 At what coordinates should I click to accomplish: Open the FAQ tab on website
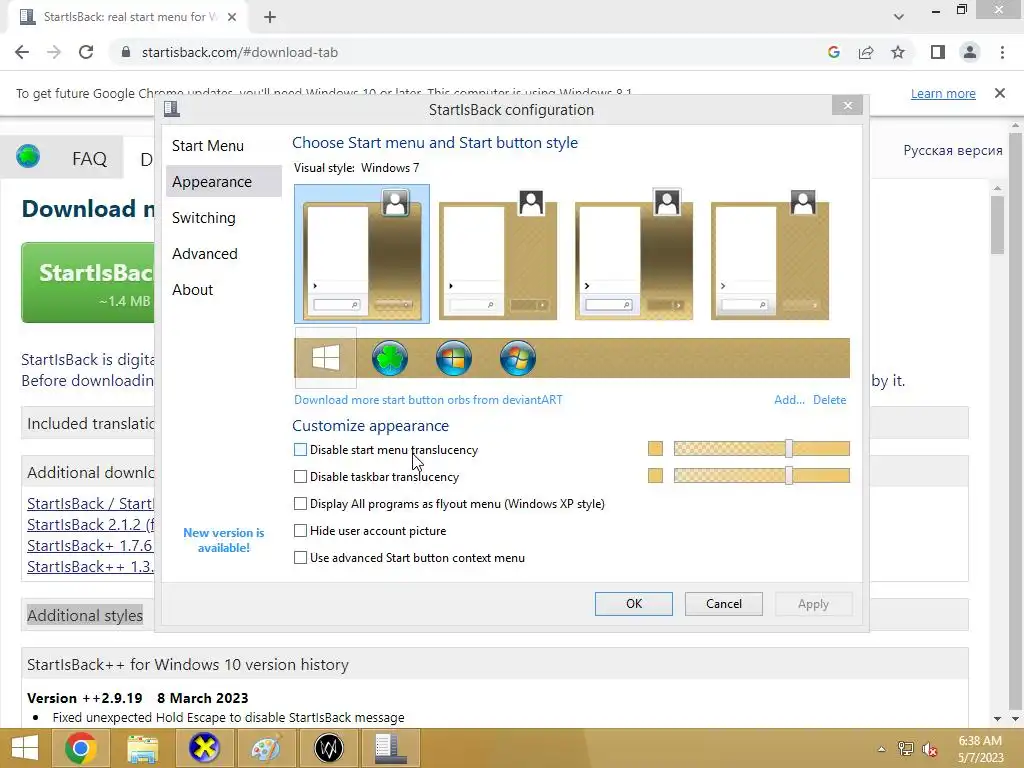[89, 159]
